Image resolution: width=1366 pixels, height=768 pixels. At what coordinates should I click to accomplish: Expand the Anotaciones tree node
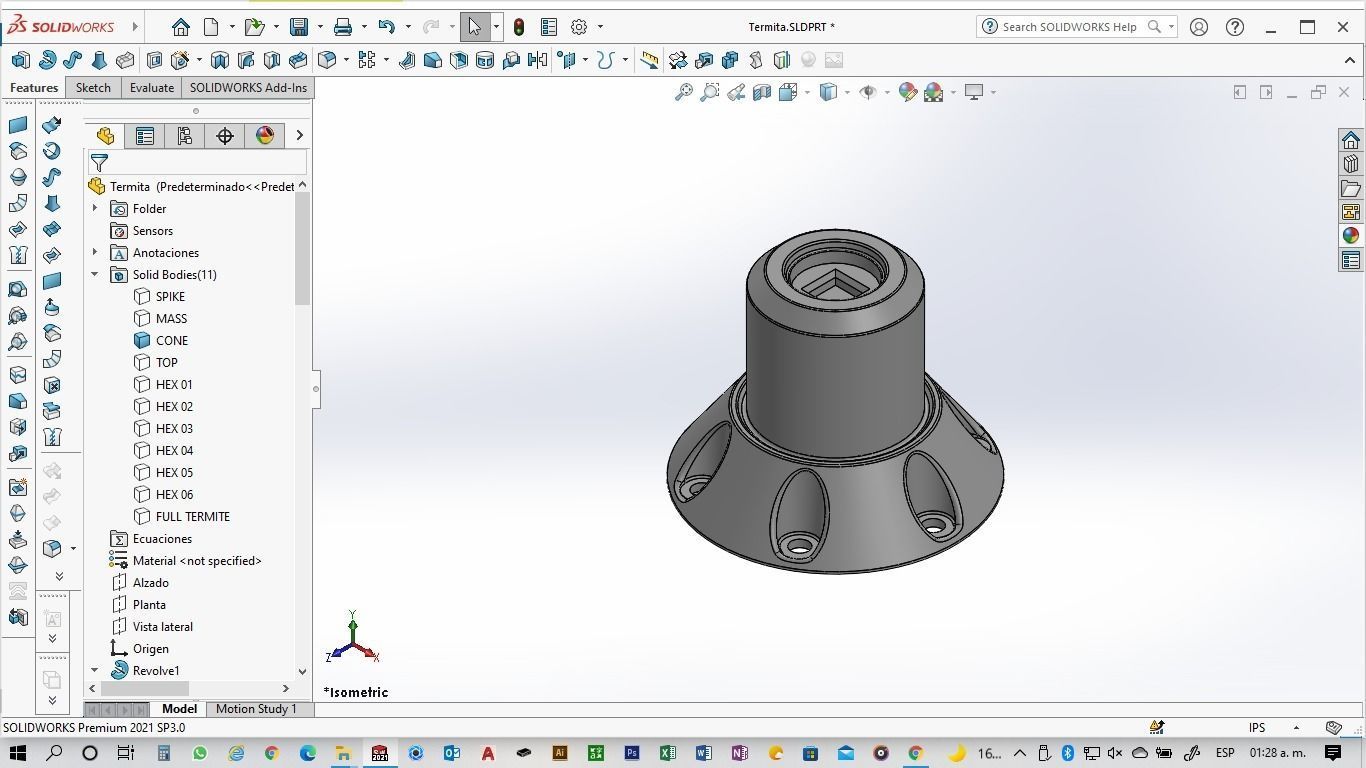click(x=95, y=252)
